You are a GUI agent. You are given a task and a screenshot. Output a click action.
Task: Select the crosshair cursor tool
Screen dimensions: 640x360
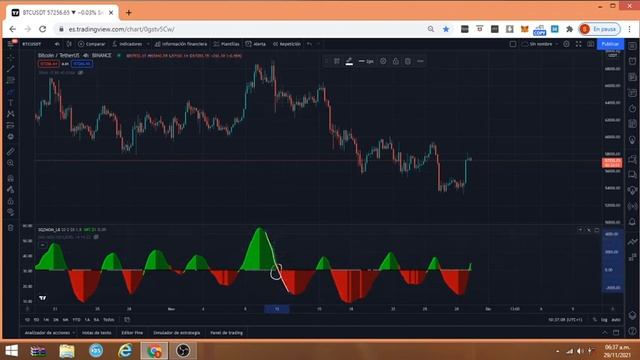pos(11,57)
